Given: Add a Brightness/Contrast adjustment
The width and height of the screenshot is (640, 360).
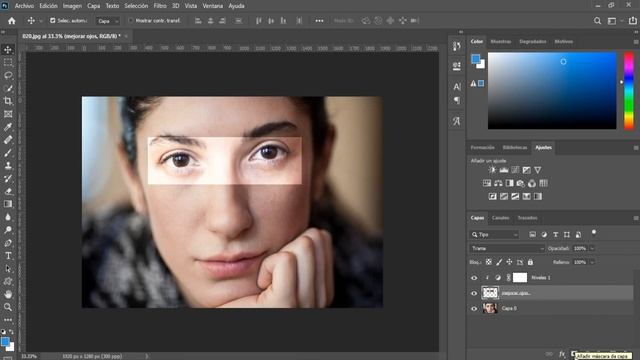Looking at the screenshot, I should 492,170.
